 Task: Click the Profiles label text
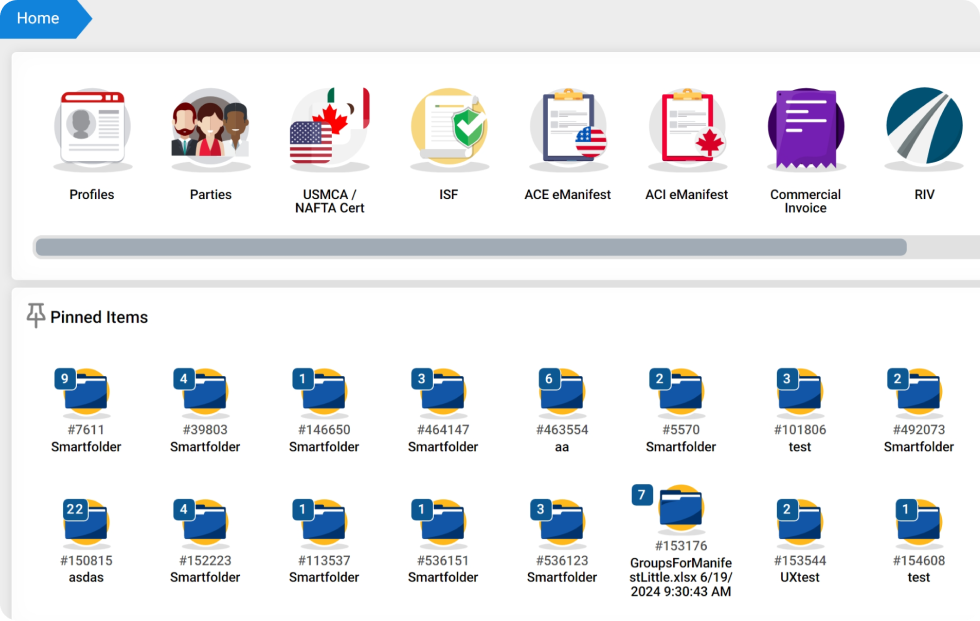tap(92, 194)
